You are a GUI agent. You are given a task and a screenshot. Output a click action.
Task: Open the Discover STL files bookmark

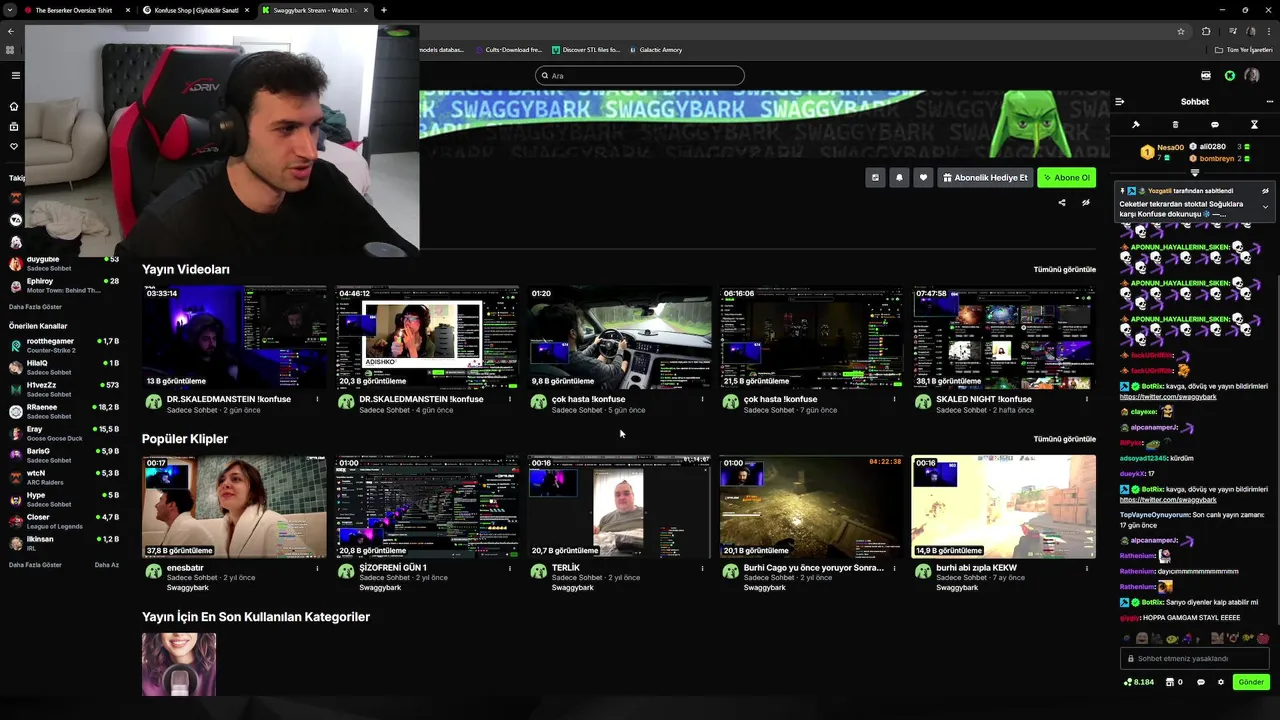click(x=585, y=49)
